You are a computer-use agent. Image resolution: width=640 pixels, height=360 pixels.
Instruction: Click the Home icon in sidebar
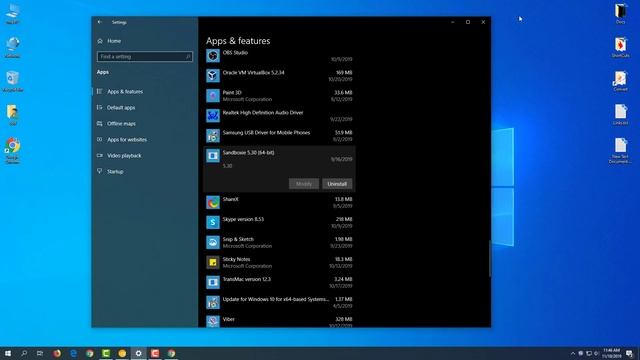coord(100,41)
